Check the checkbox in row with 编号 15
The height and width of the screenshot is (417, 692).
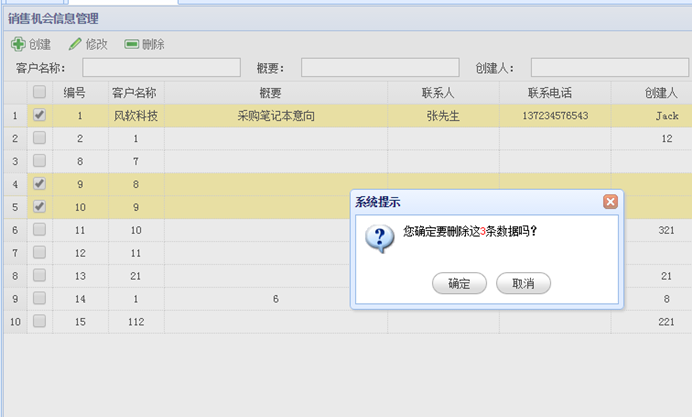(39, 321)
